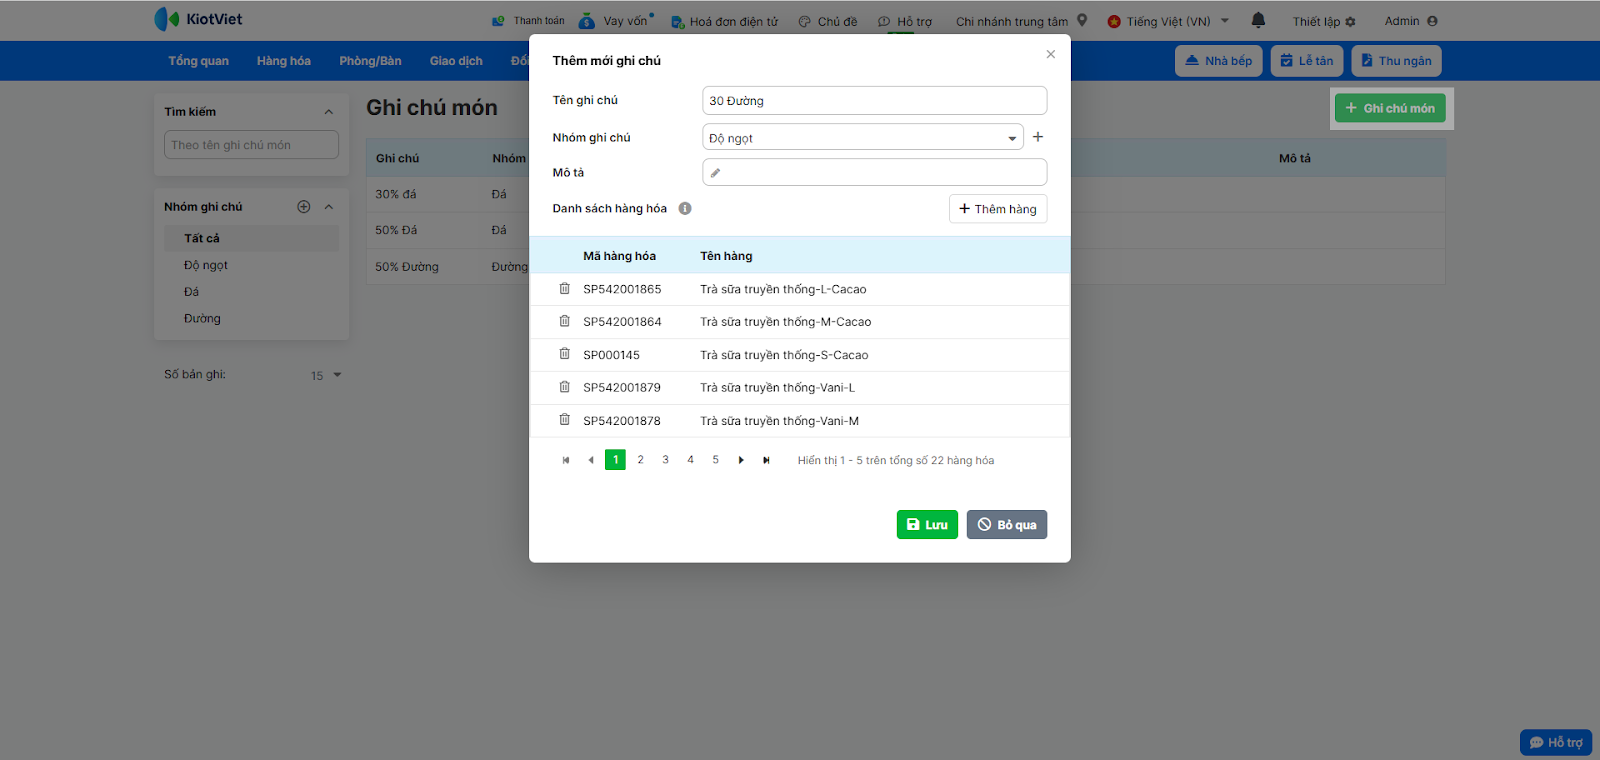The height and width of the screenshot is (760, 1600).
Task: Open the Phòng/Bàn menu
Action: tap(370, 61)
